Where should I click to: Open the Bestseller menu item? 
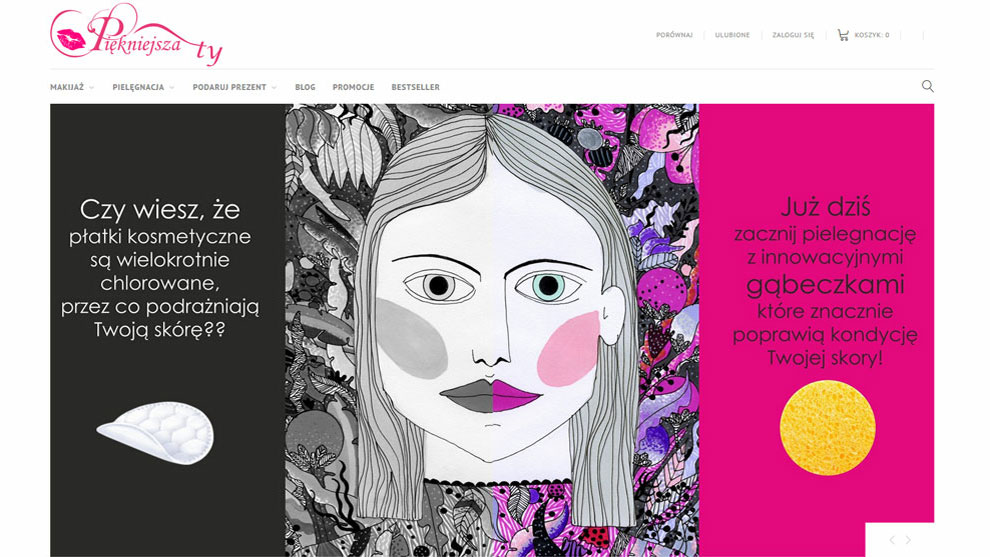(415, 87)
